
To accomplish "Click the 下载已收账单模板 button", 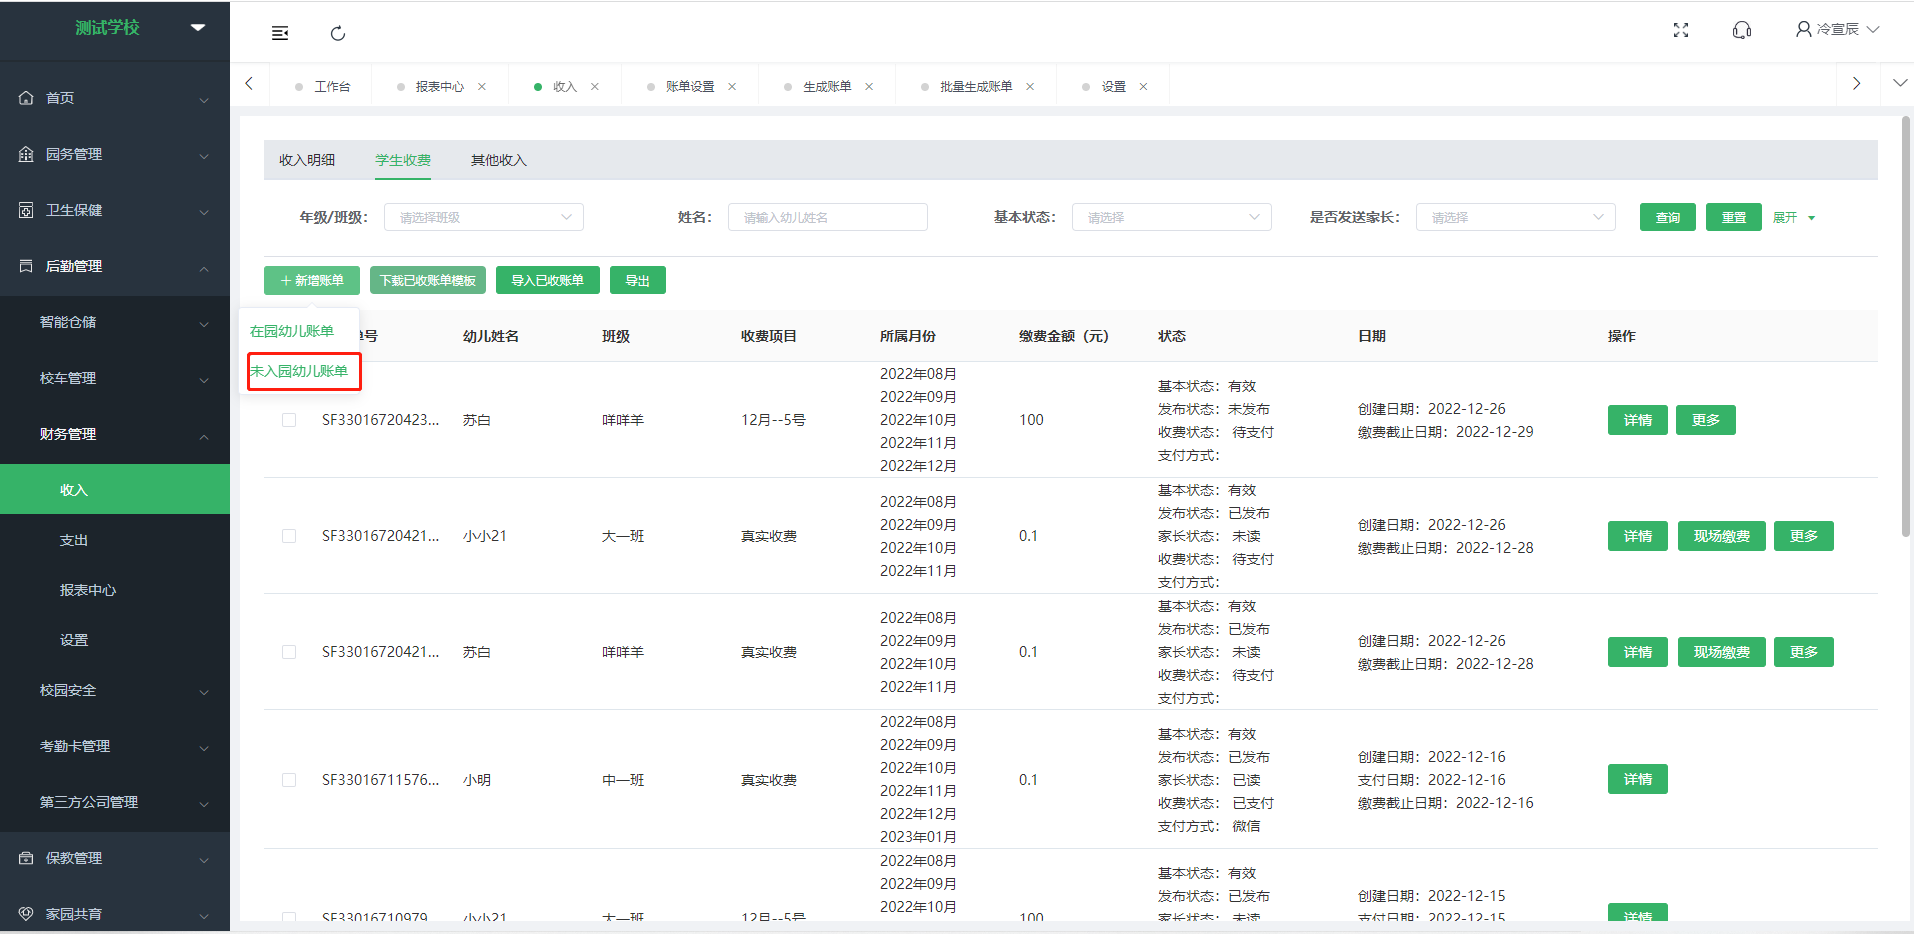I will click(428, 280).
